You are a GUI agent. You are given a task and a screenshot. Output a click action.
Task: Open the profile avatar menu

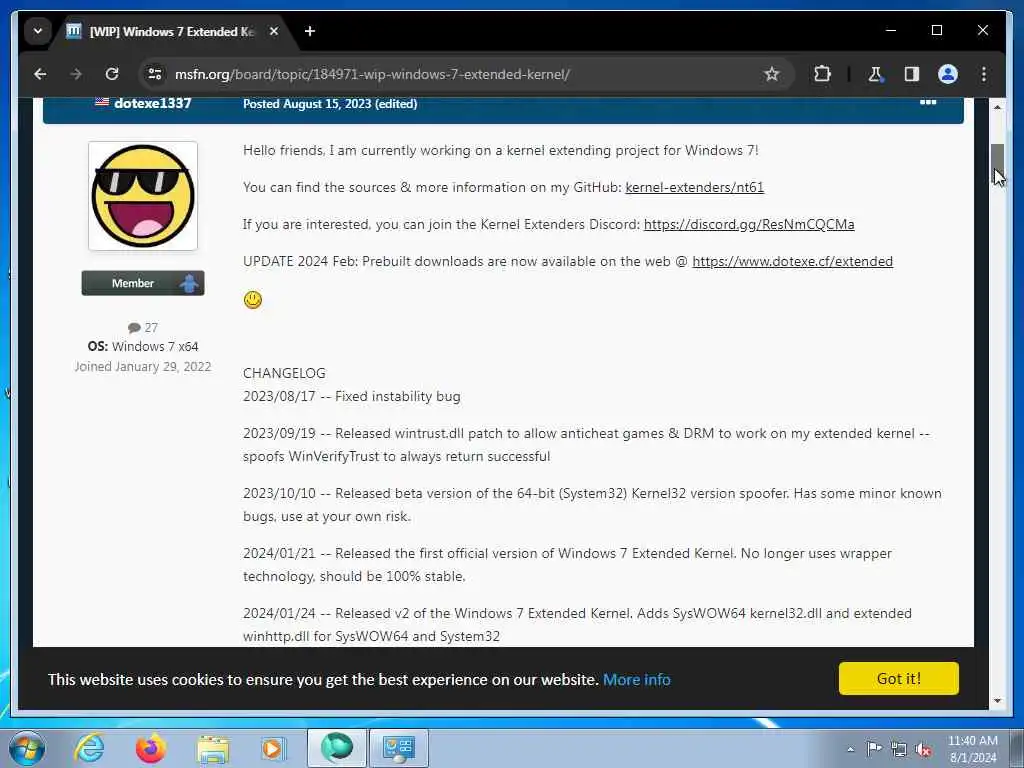[x=948, y=74]
